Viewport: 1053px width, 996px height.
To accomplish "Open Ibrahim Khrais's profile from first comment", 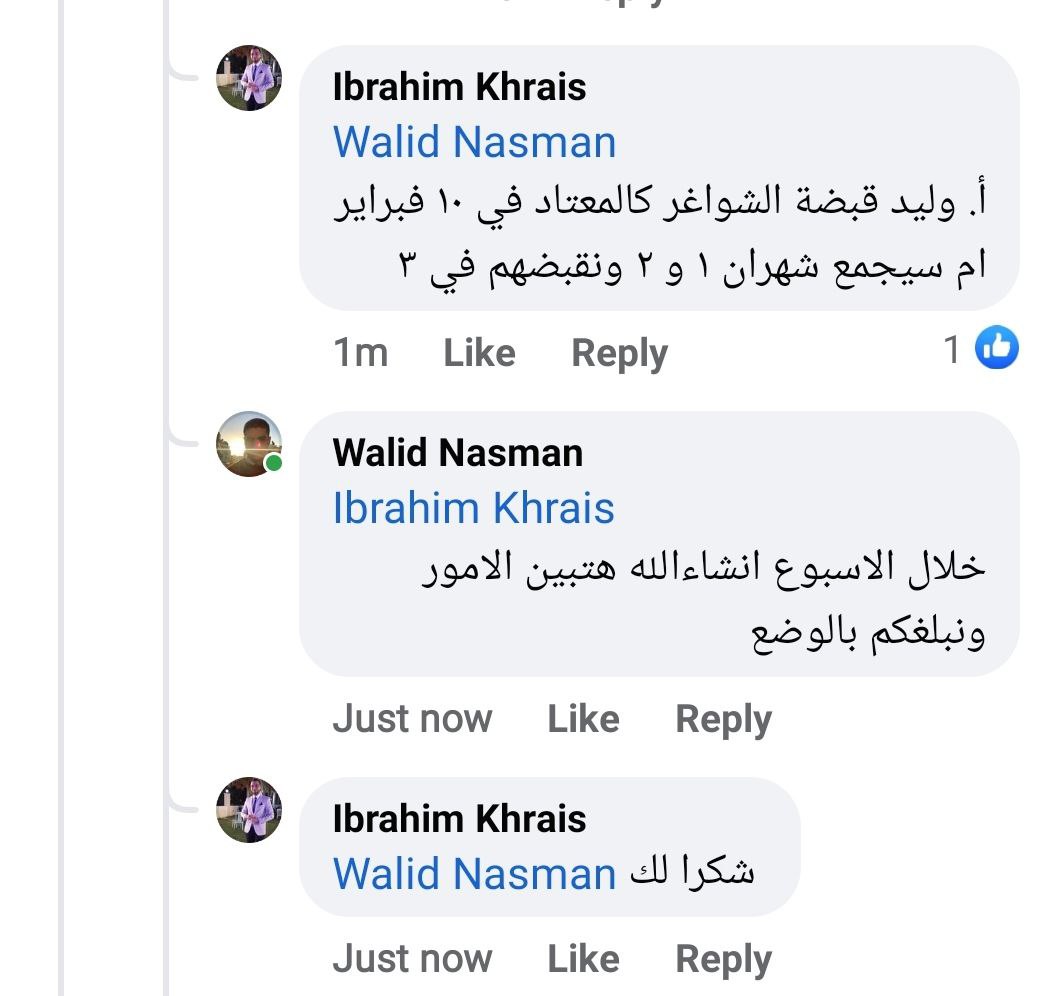I will pos(459,87).
